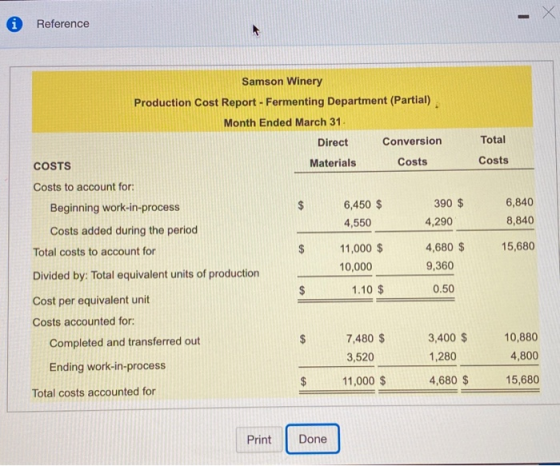The height and width of the screenshot is (466, 560).
Task: Click the 7,480 transferred out value
Action: [360, 339]
